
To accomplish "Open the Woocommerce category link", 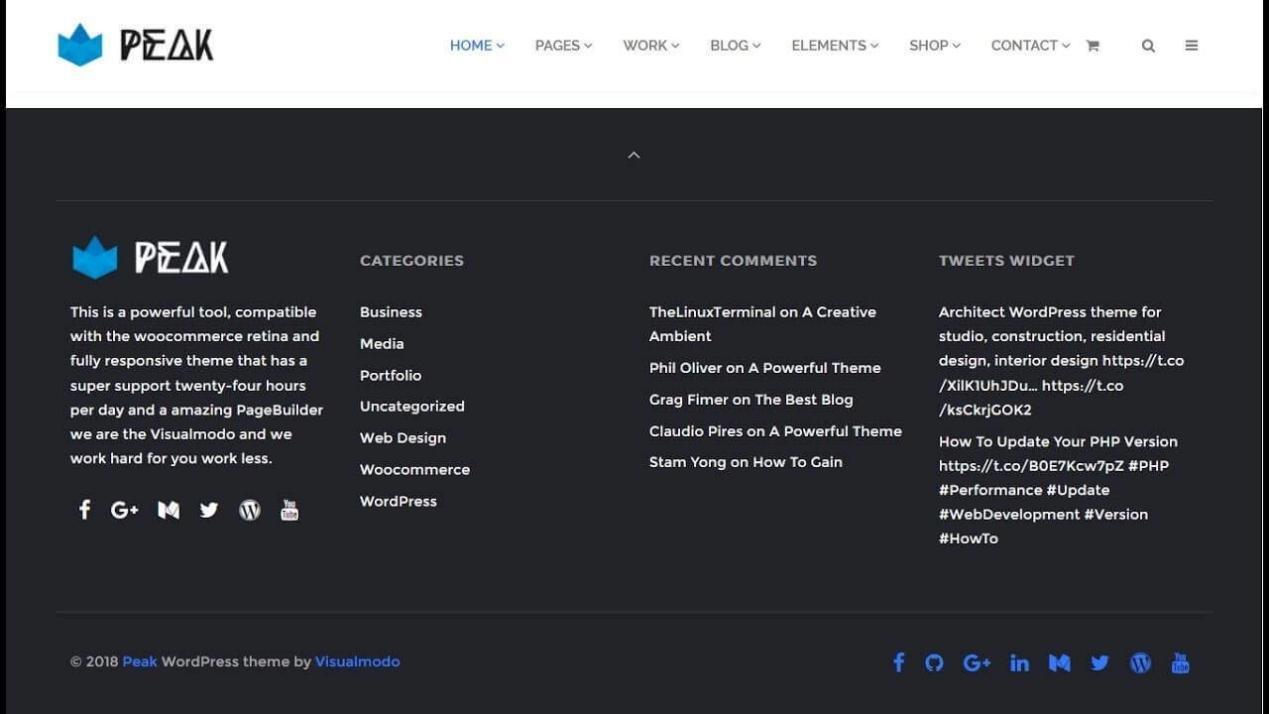I will click(x=415, y=470).
